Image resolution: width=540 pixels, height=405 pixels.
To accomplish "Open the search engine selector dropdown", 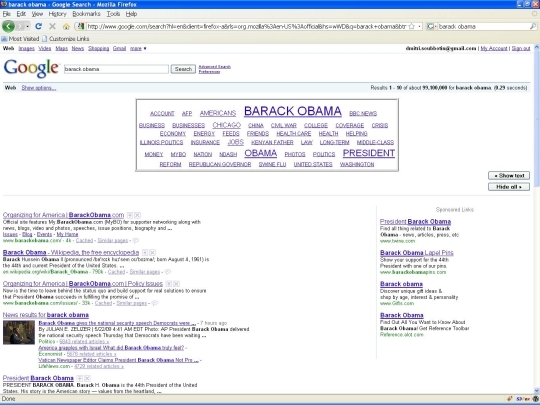I will click(x=431, y=26).
